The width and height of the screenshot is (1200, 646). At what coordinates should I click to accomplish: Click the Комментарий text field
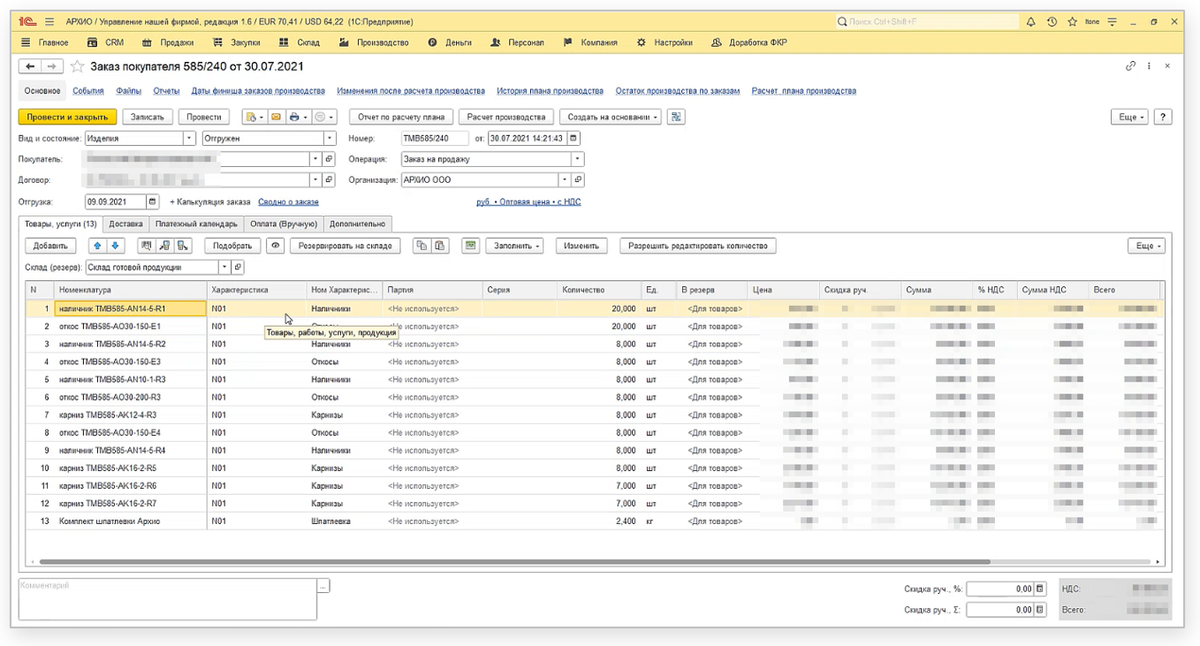coord(166,598)
